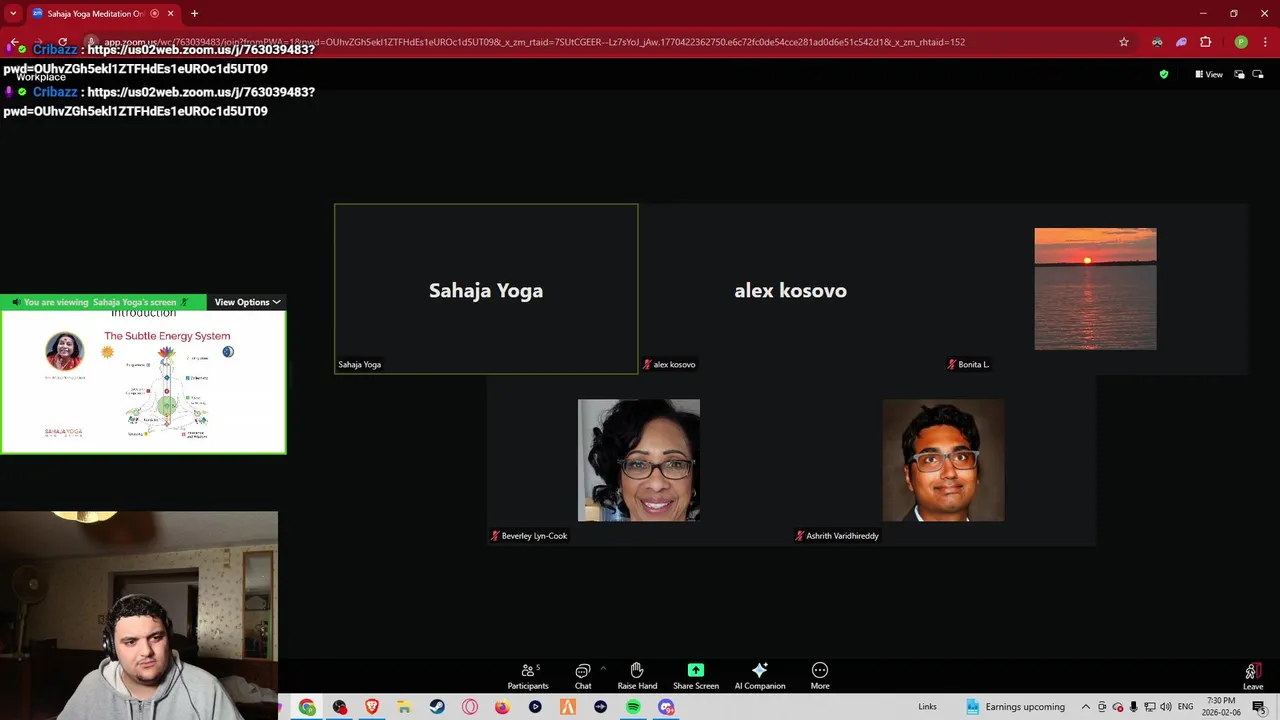Open Brave browser from the taskbar

[372, 707]
